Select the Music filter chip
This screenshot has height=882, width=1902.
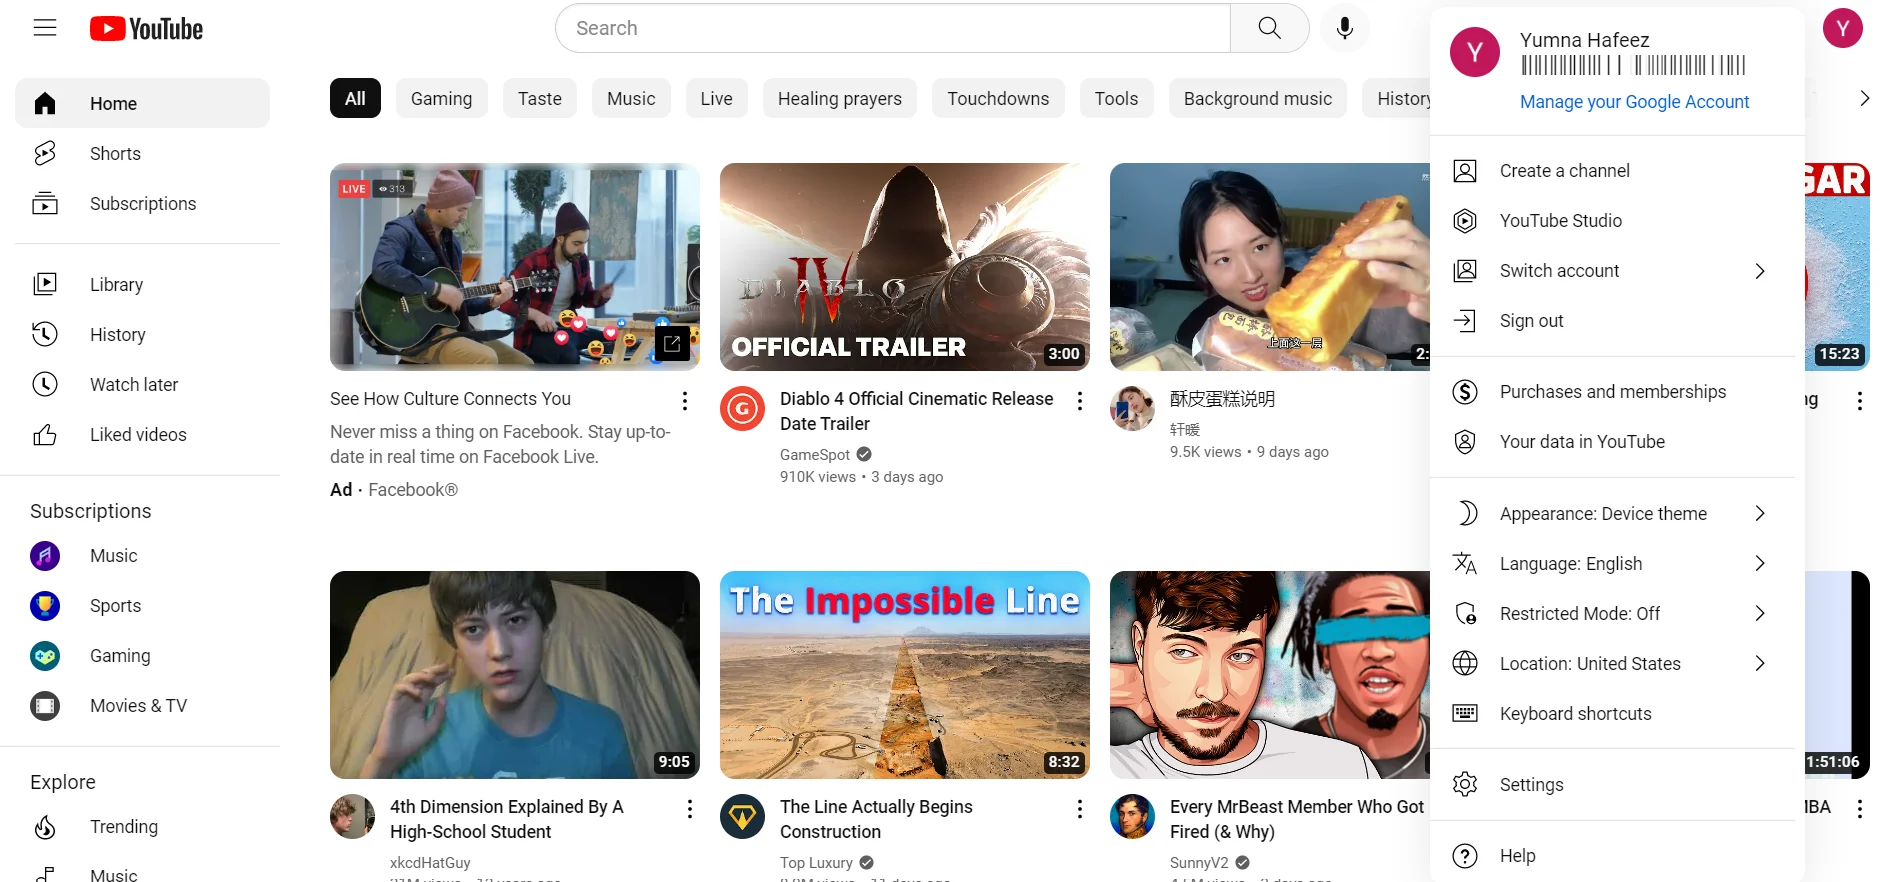click(x=631, y=98)
